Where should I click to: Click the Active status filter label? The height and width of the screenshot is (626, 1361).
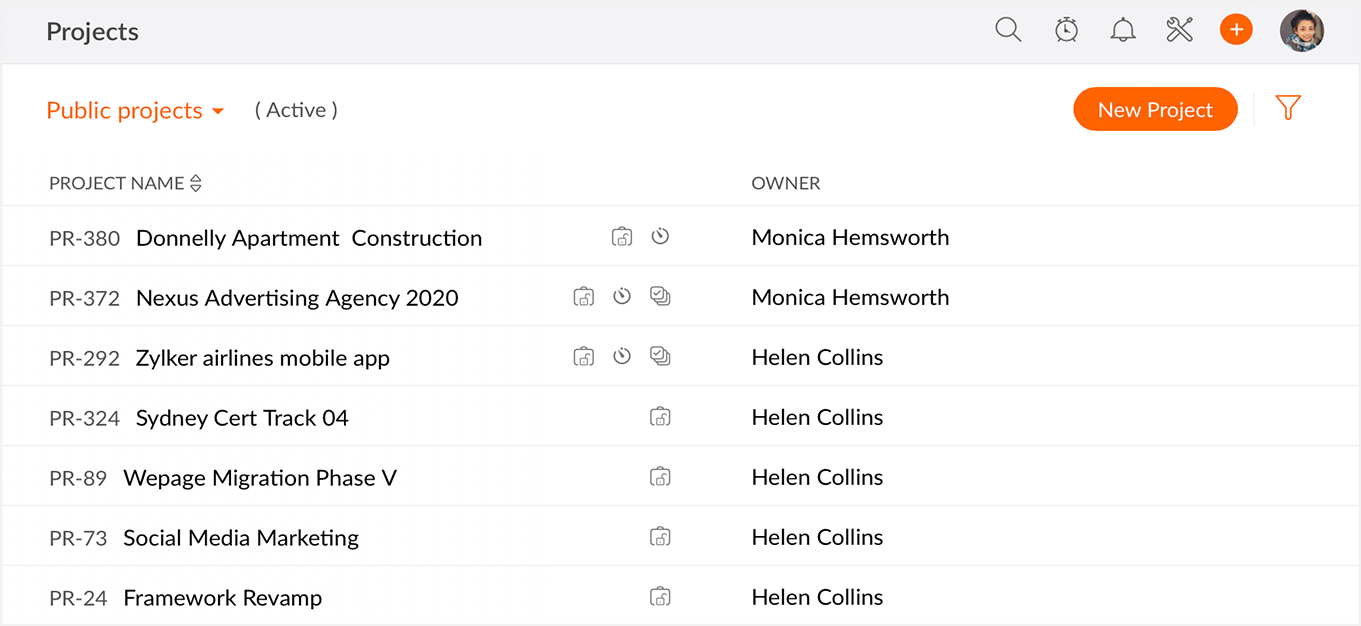click(x=296, y=110)
